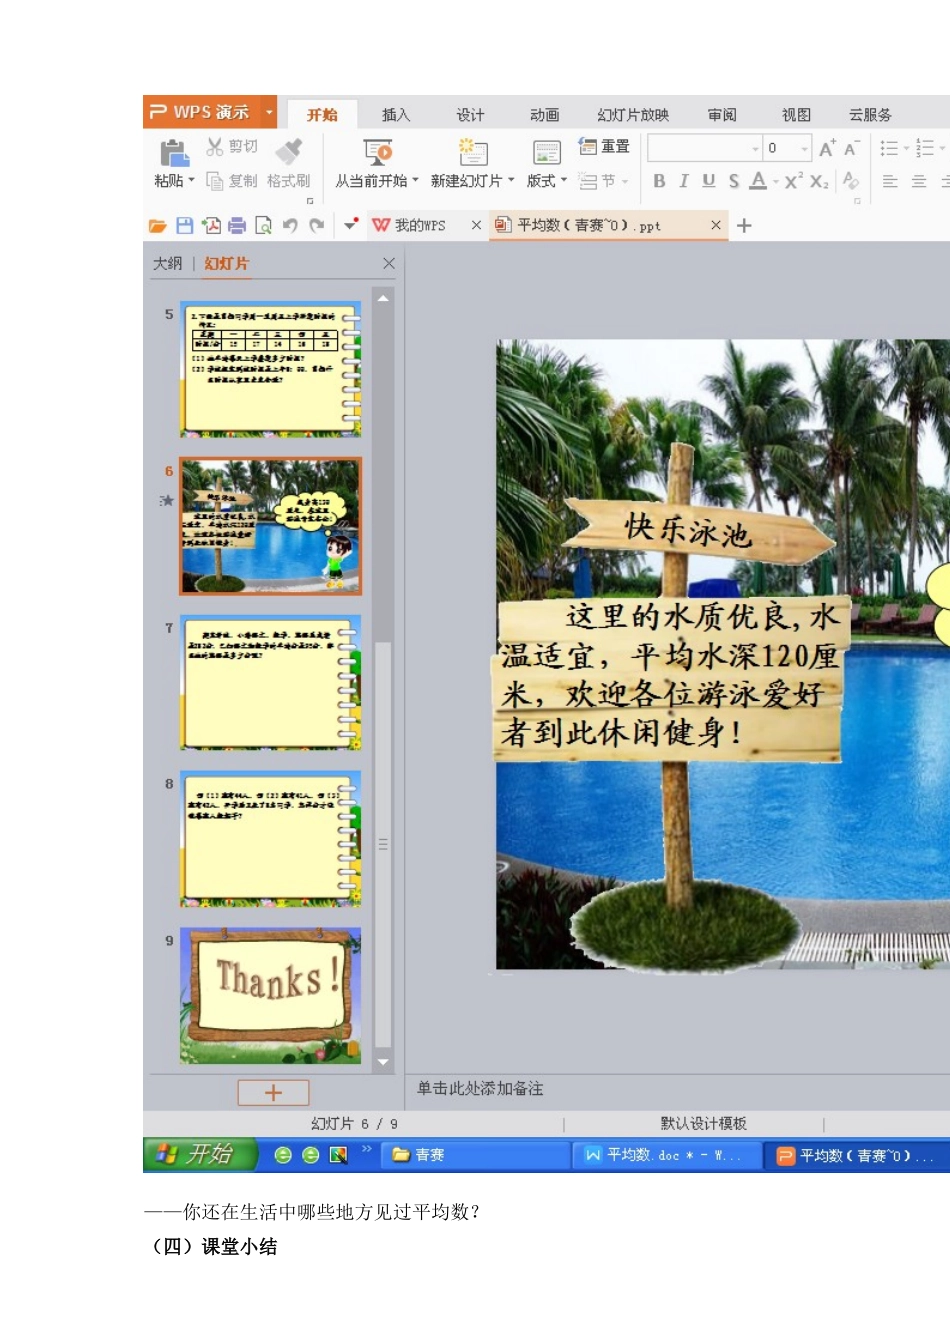Switch to the 幻灯片放映 ribbon tab
The width and height of the screenshot is (950, 1344).
pyautogui.click(x=633, y=115)
